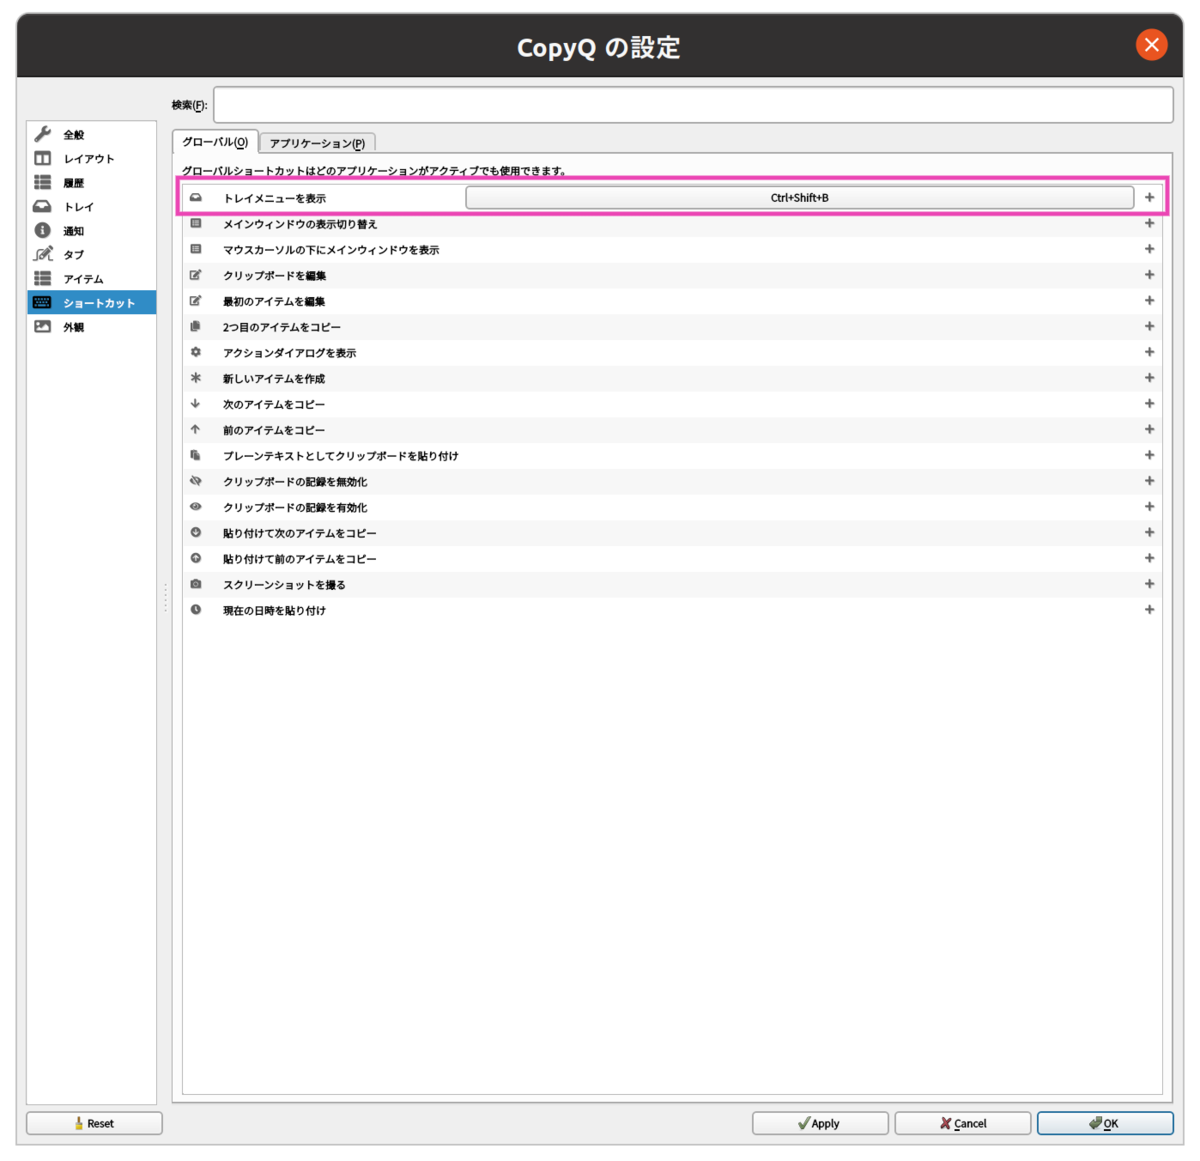Add shortcut with plus for 最初のアイテムを編集
The image size is (1200, 1161).
(x=1149, y=301)
